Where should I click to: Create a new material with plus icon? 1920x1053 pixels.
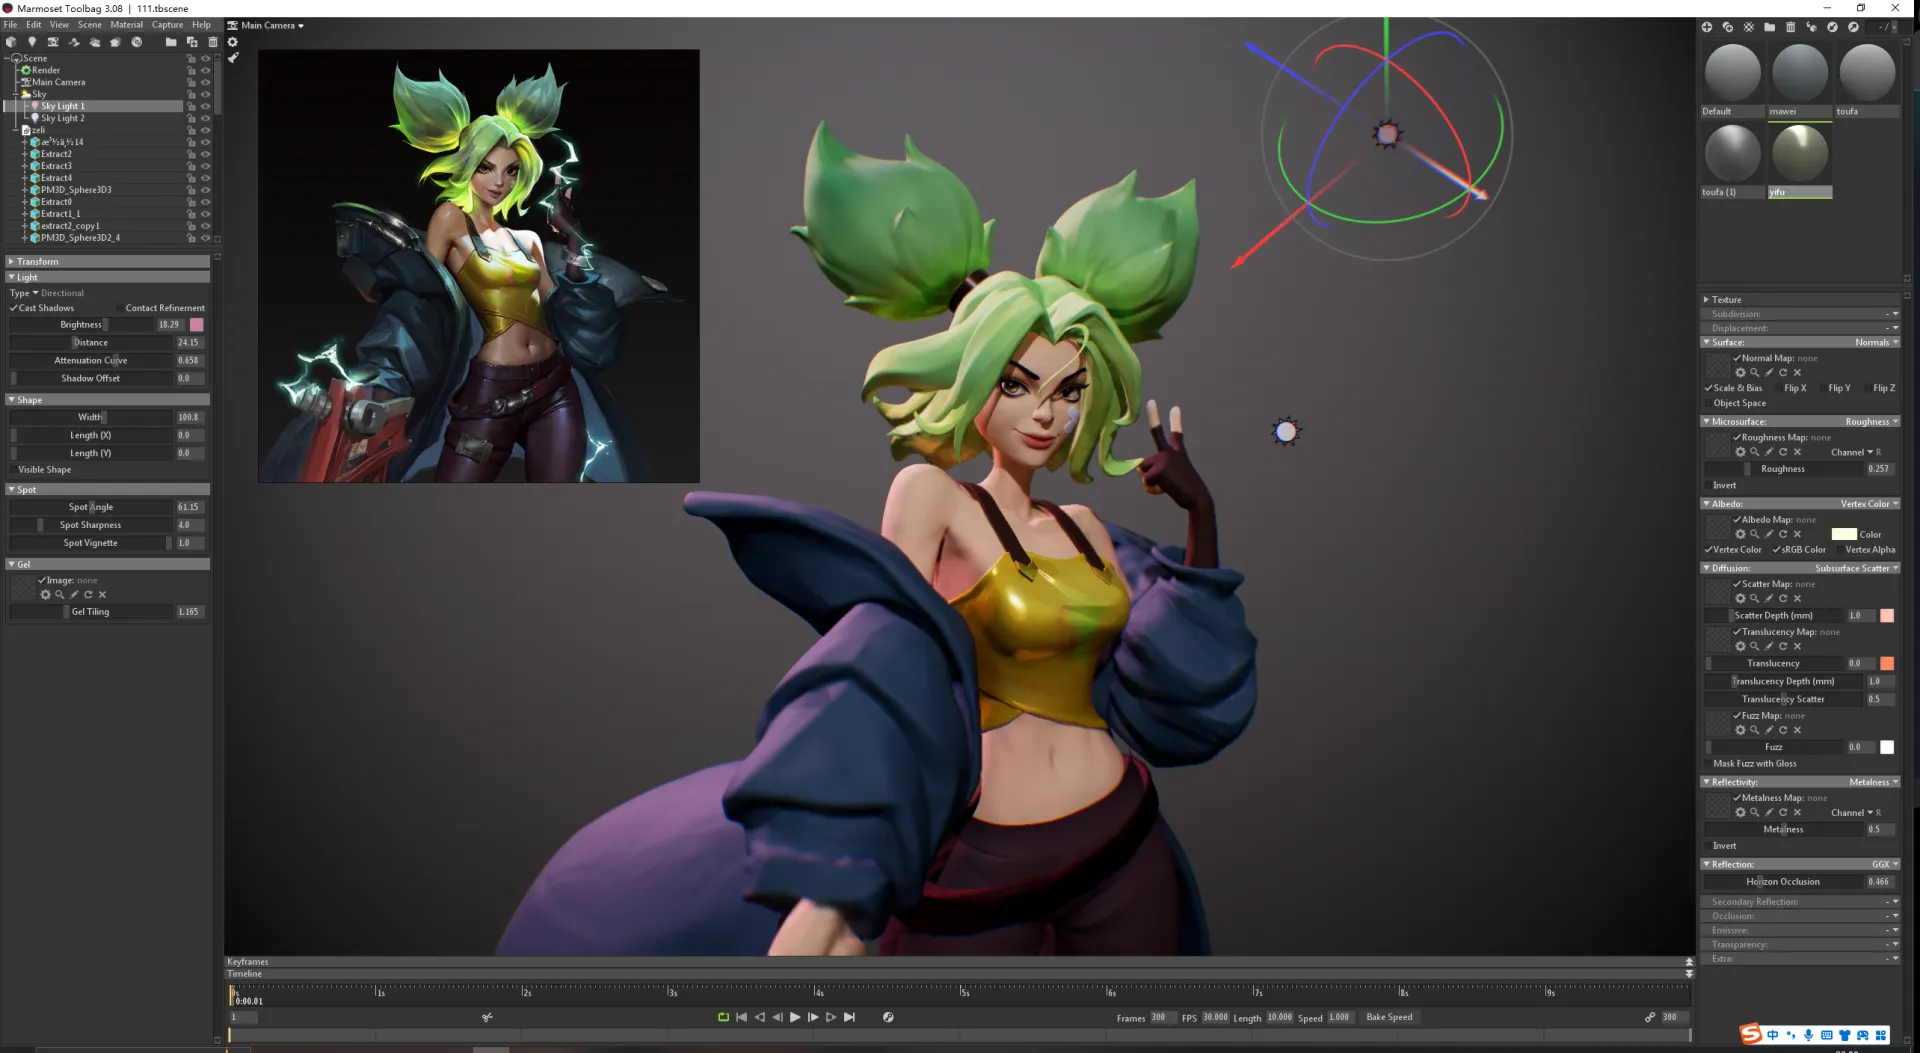(1706, 27)
